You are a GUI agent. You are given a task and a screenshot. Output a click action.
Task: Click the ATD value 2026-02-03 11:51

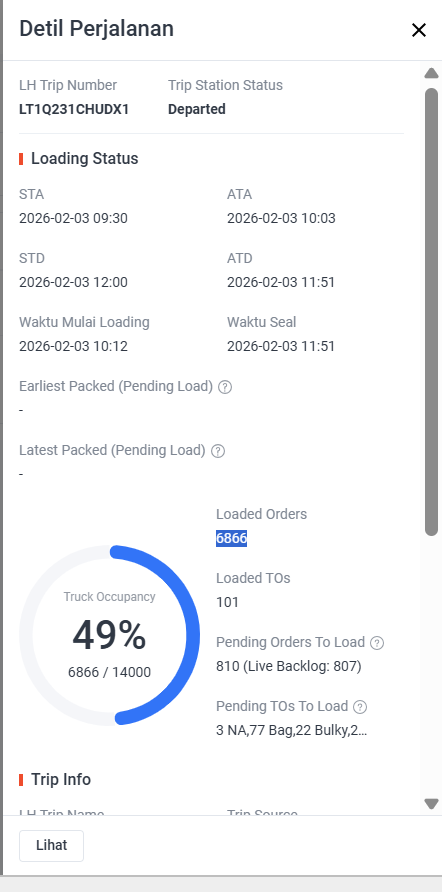[281, 282]
